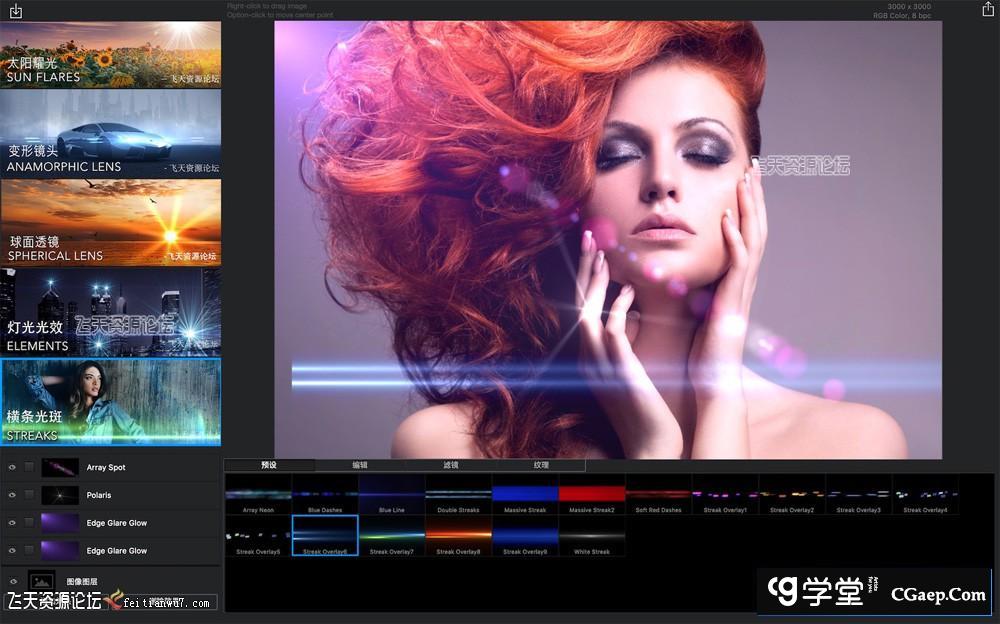This screenshot has height=624, width=1000.
Task: Hide the Array Spot layer via eye icon
Action: tap(13, 467)
